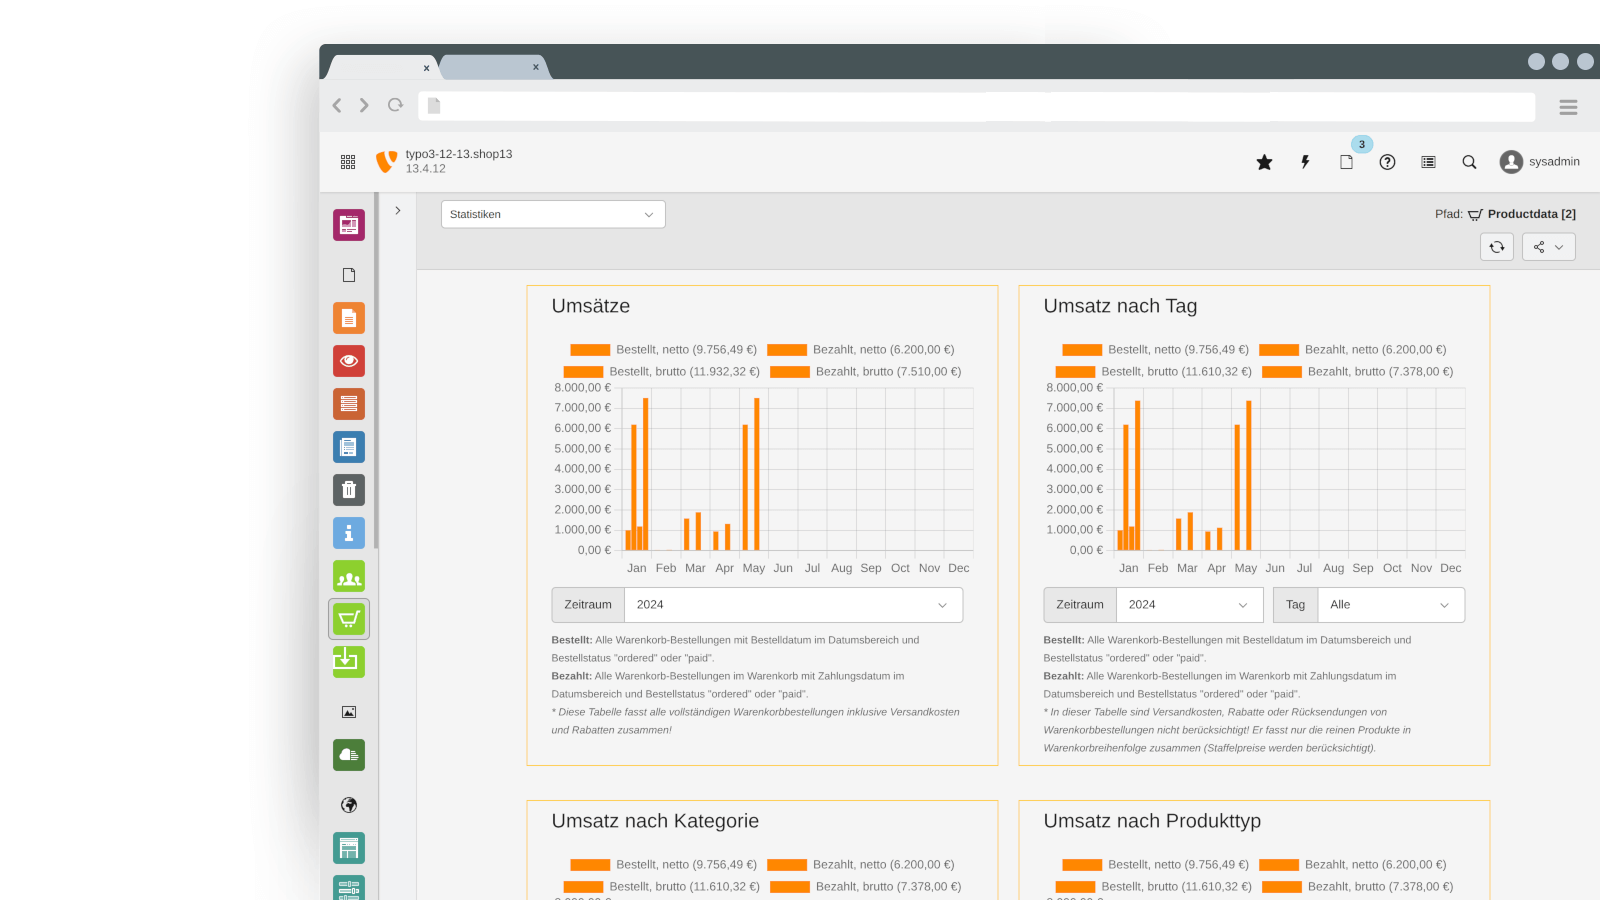Open the green users group module
This screenshot has height=900, width=1600.
pyautogui.click(x=349, y=576)
